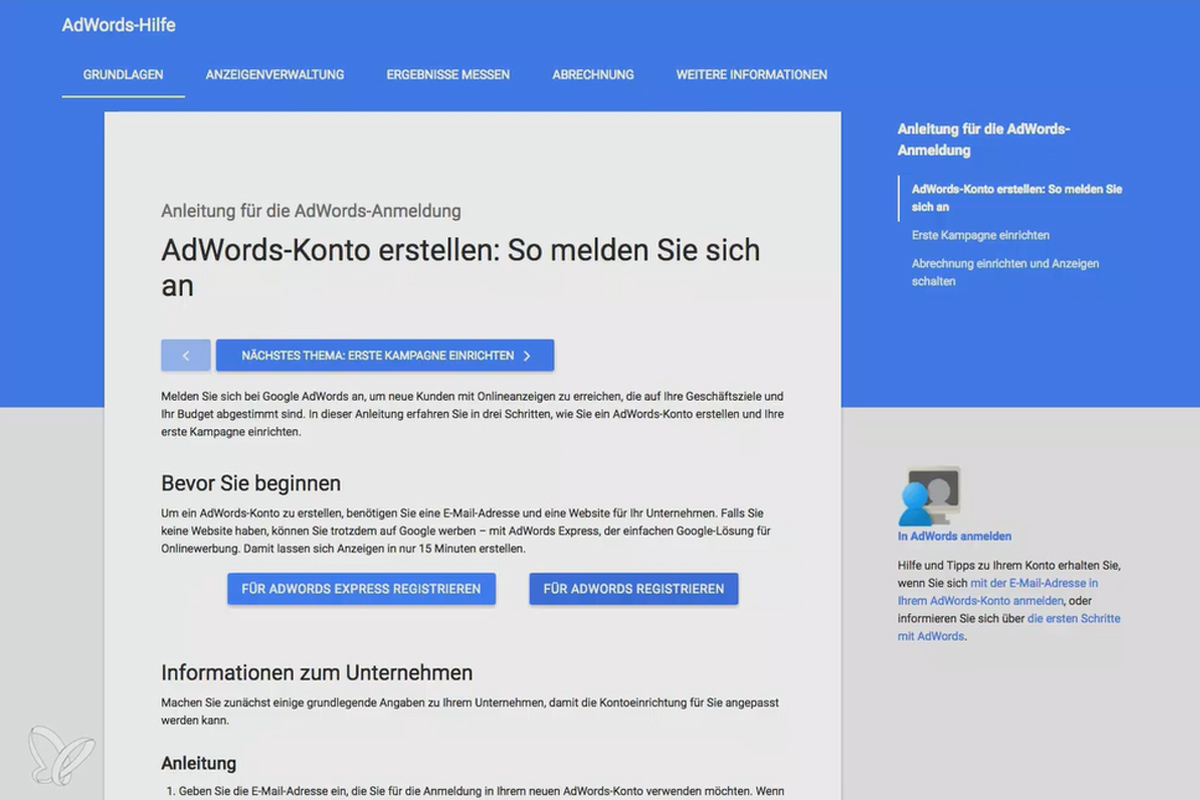Screen dimensions: 1200x800
Task: Open sidebar link Erste Kampagne einrichten
Action: pos(980,235)
